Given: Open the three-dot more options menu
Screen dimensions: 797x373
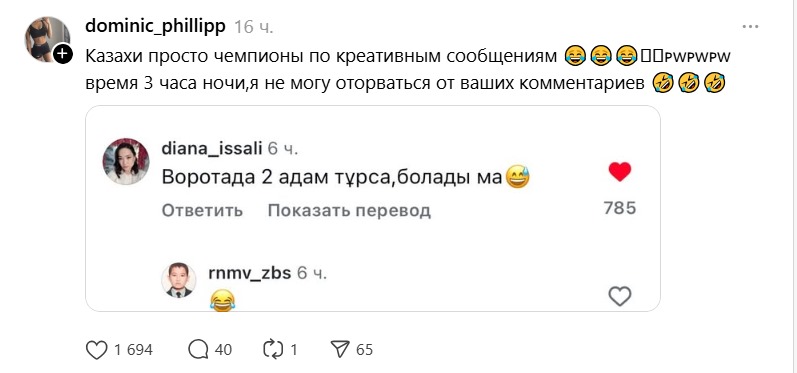Looking at the screenshot, I should click(x=750, y=26).
